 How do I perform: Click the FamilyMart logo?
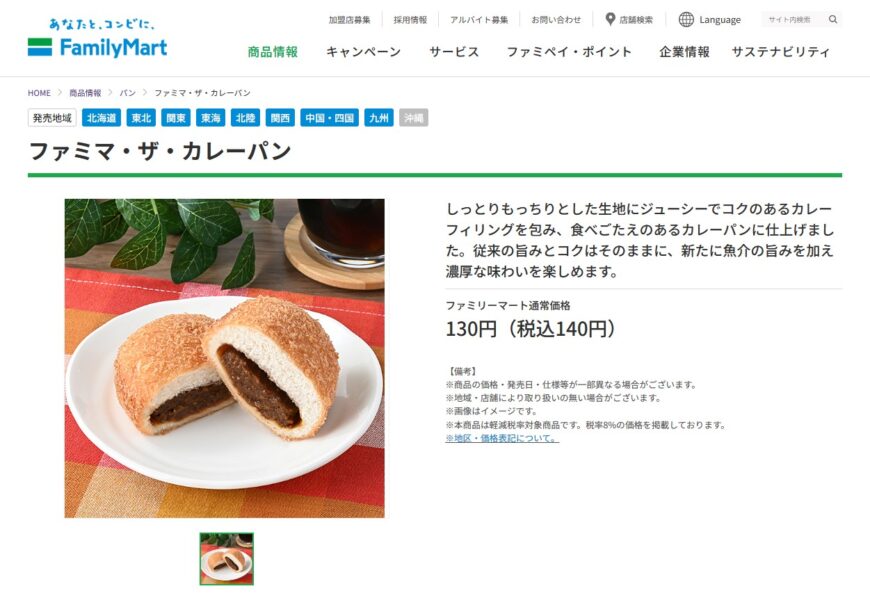point(97,39)
